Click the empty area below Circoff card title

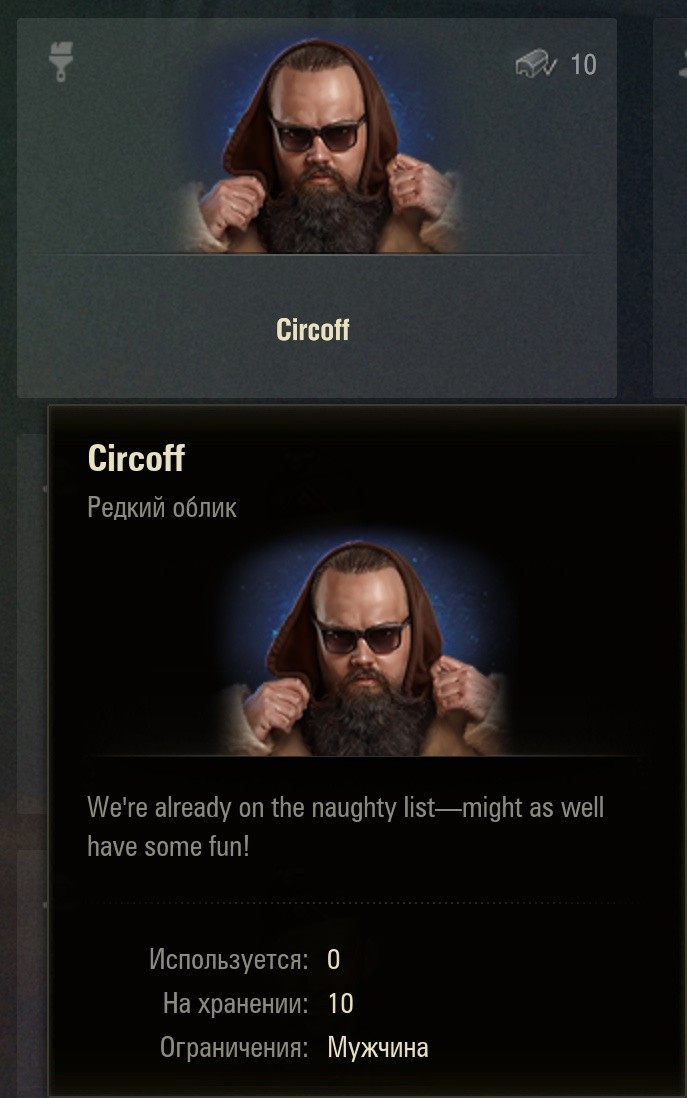[x=317, y=371]
